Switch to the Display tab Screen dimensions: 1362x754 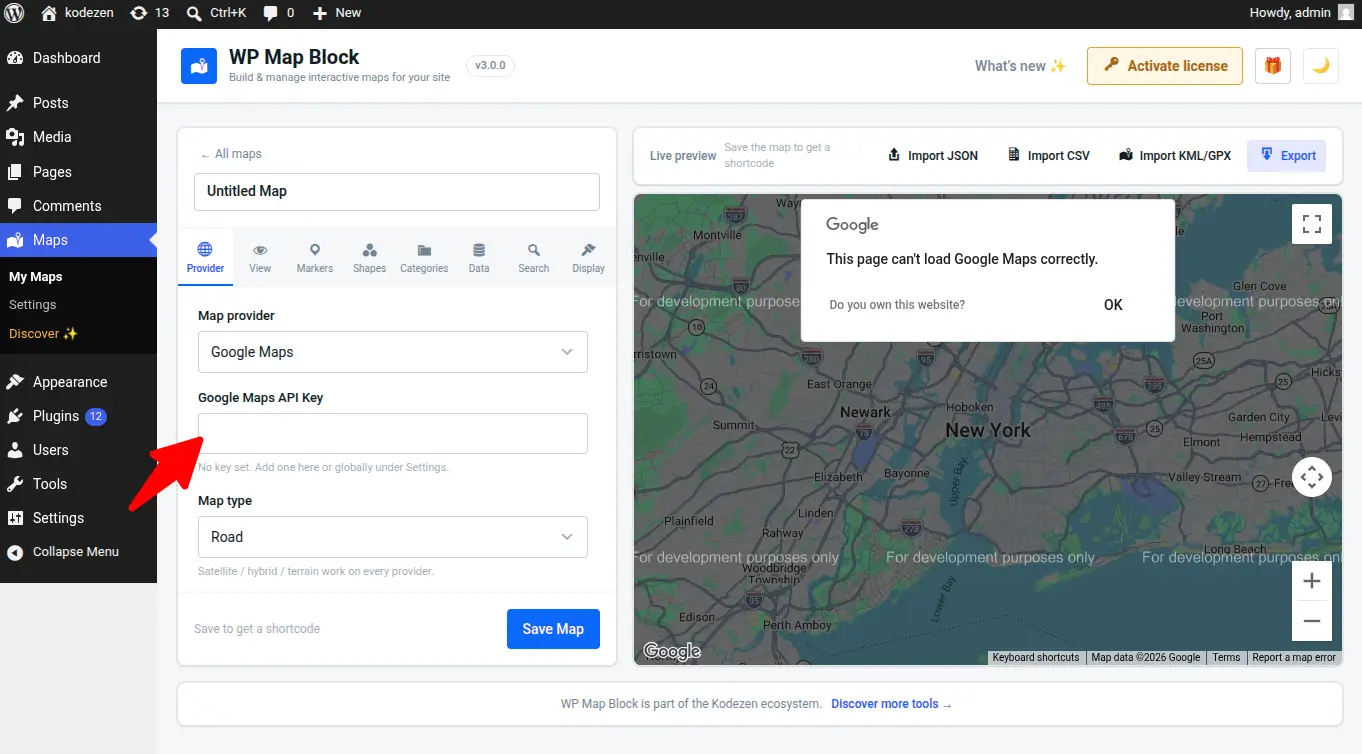[x=588, y=257]
